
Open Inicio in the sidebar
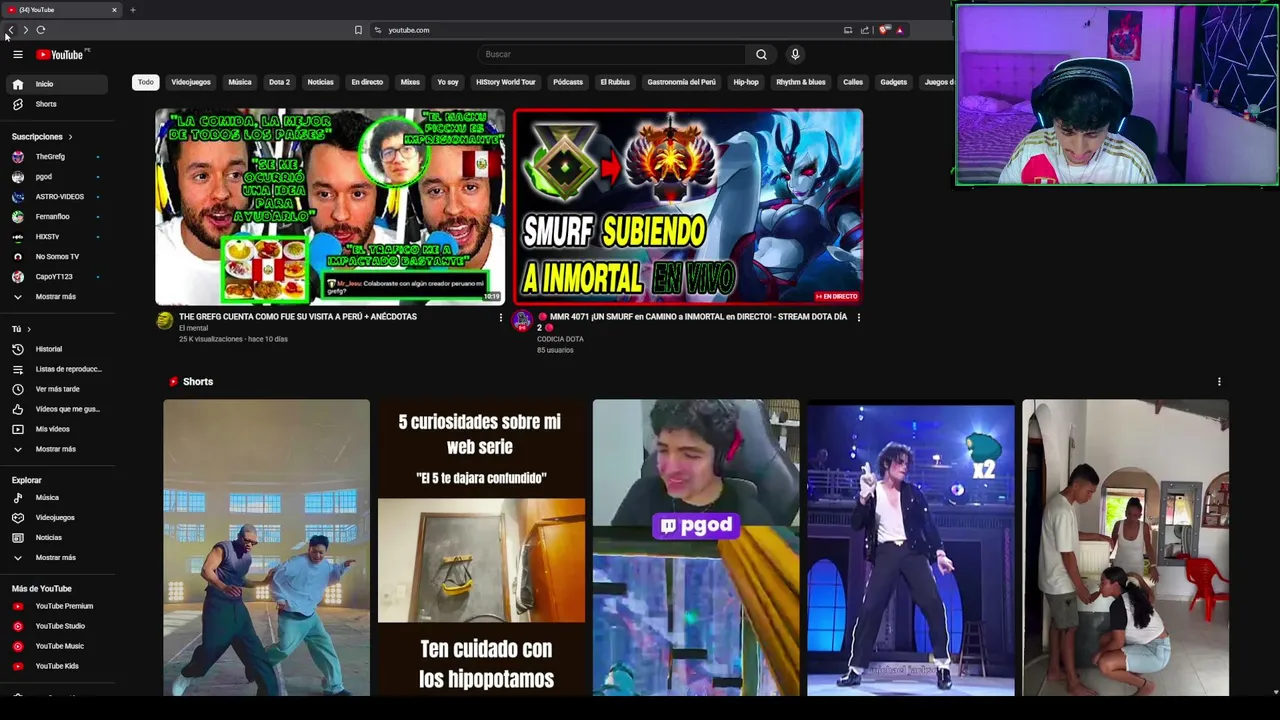tap(57, 84)
